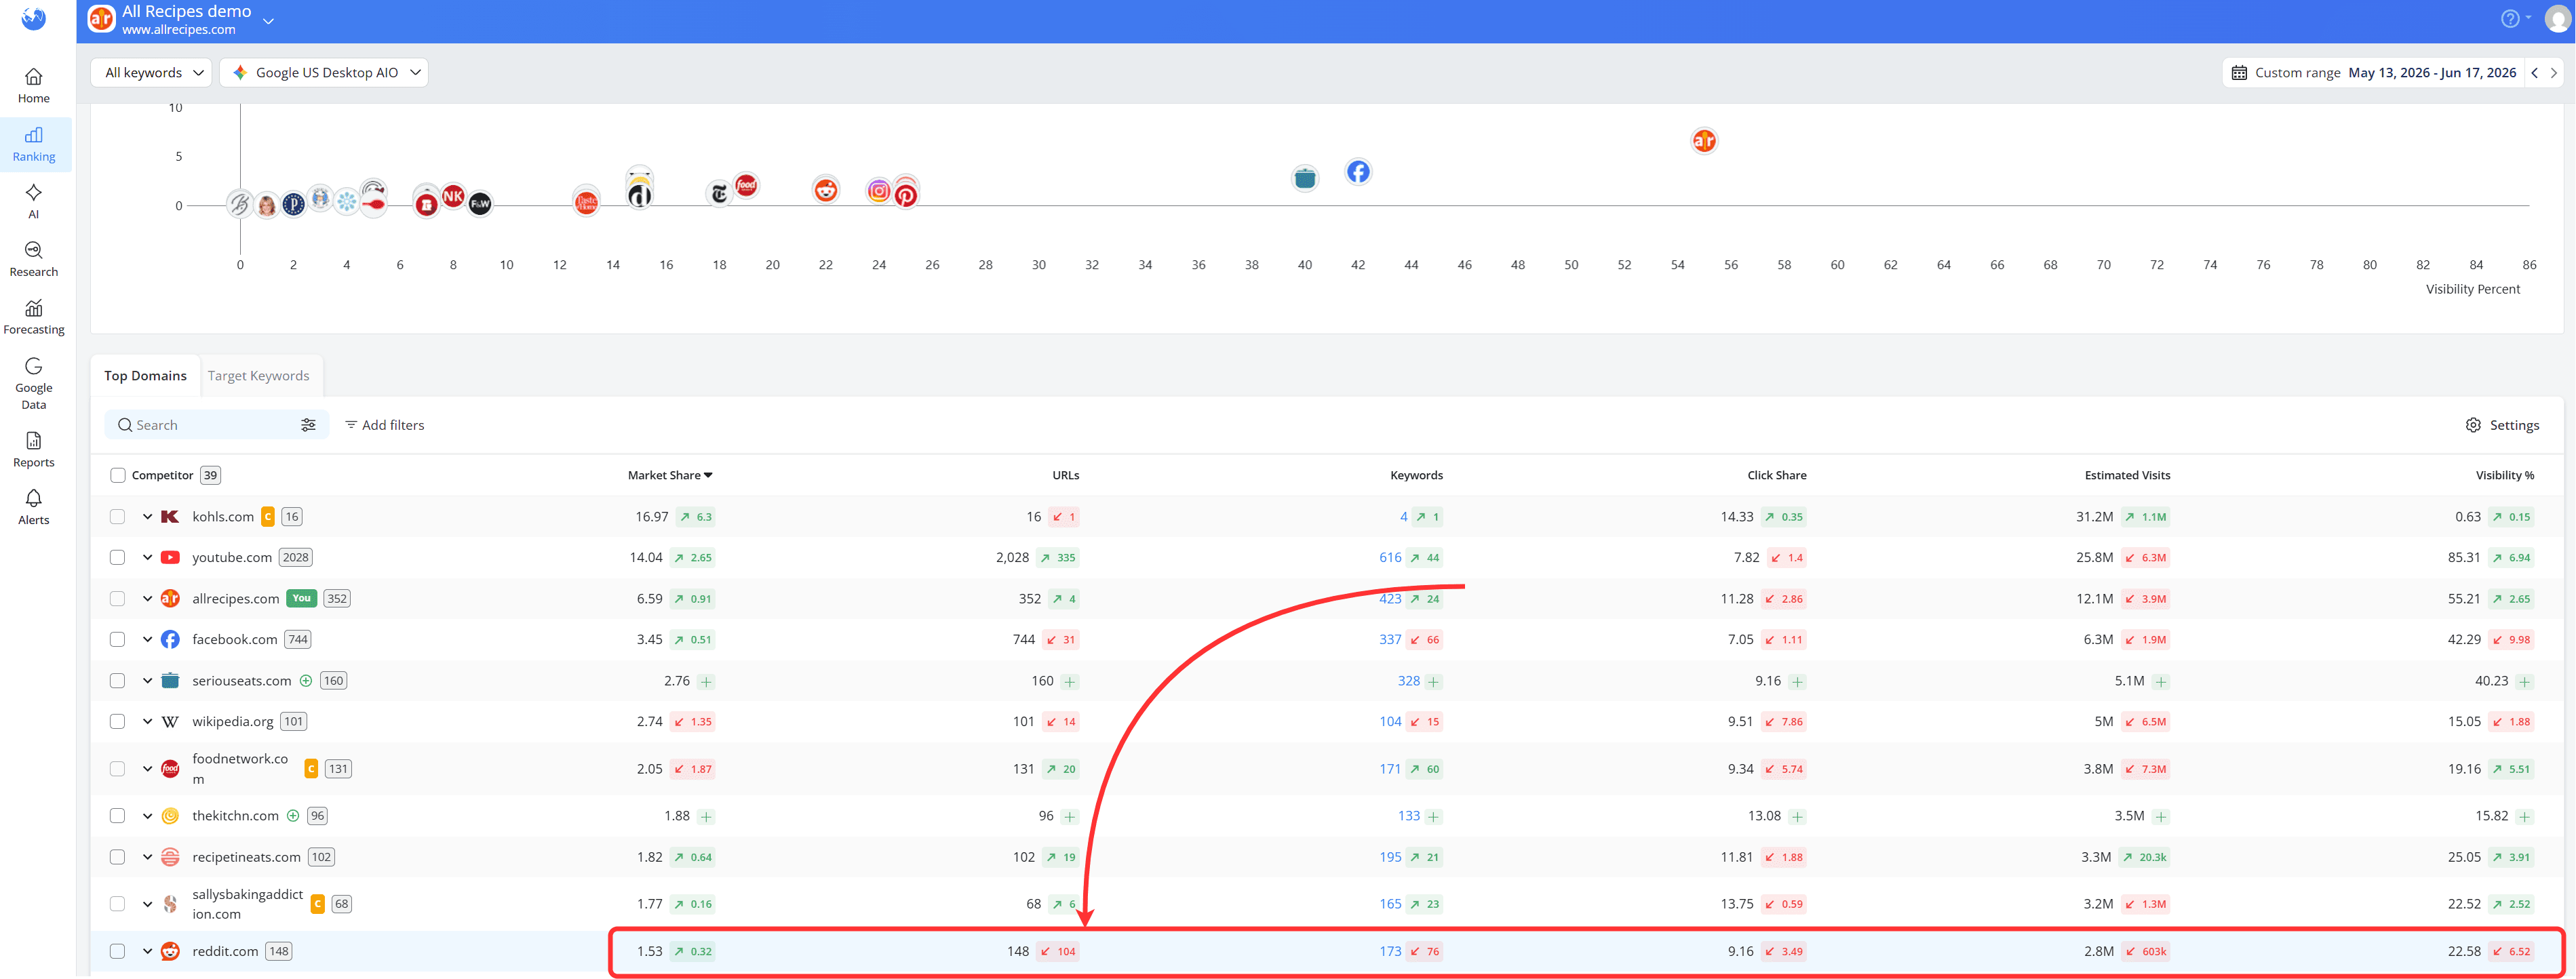This screenshot has height=979, width=2576.
Task: Click the app logo in top-left corner
Action: (x=33, y=19)
